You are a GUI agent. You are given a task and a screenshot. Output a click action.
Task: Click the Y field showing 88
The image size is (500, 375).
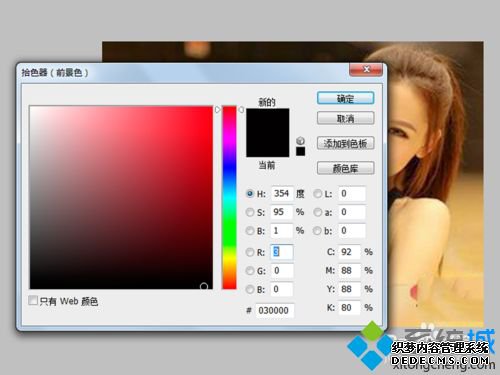click(x=350, y=289)
